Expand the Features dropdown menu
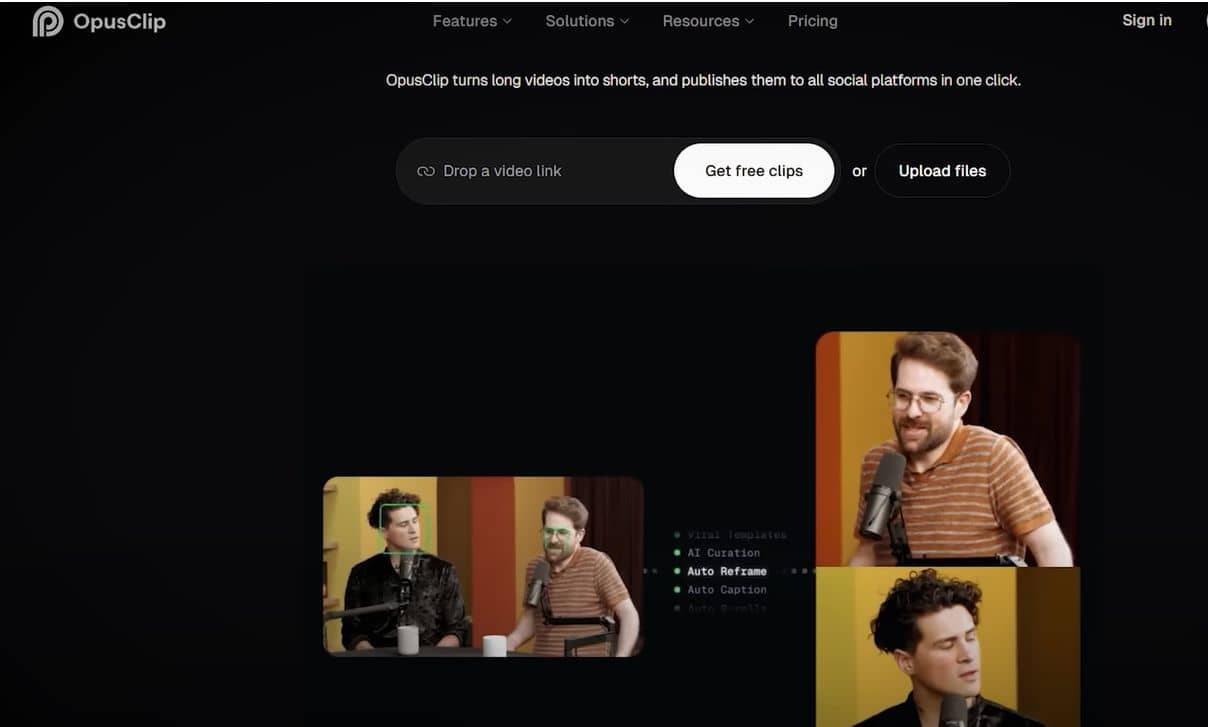The width and height of the screenshot is (1208, 727). point(471,21)
